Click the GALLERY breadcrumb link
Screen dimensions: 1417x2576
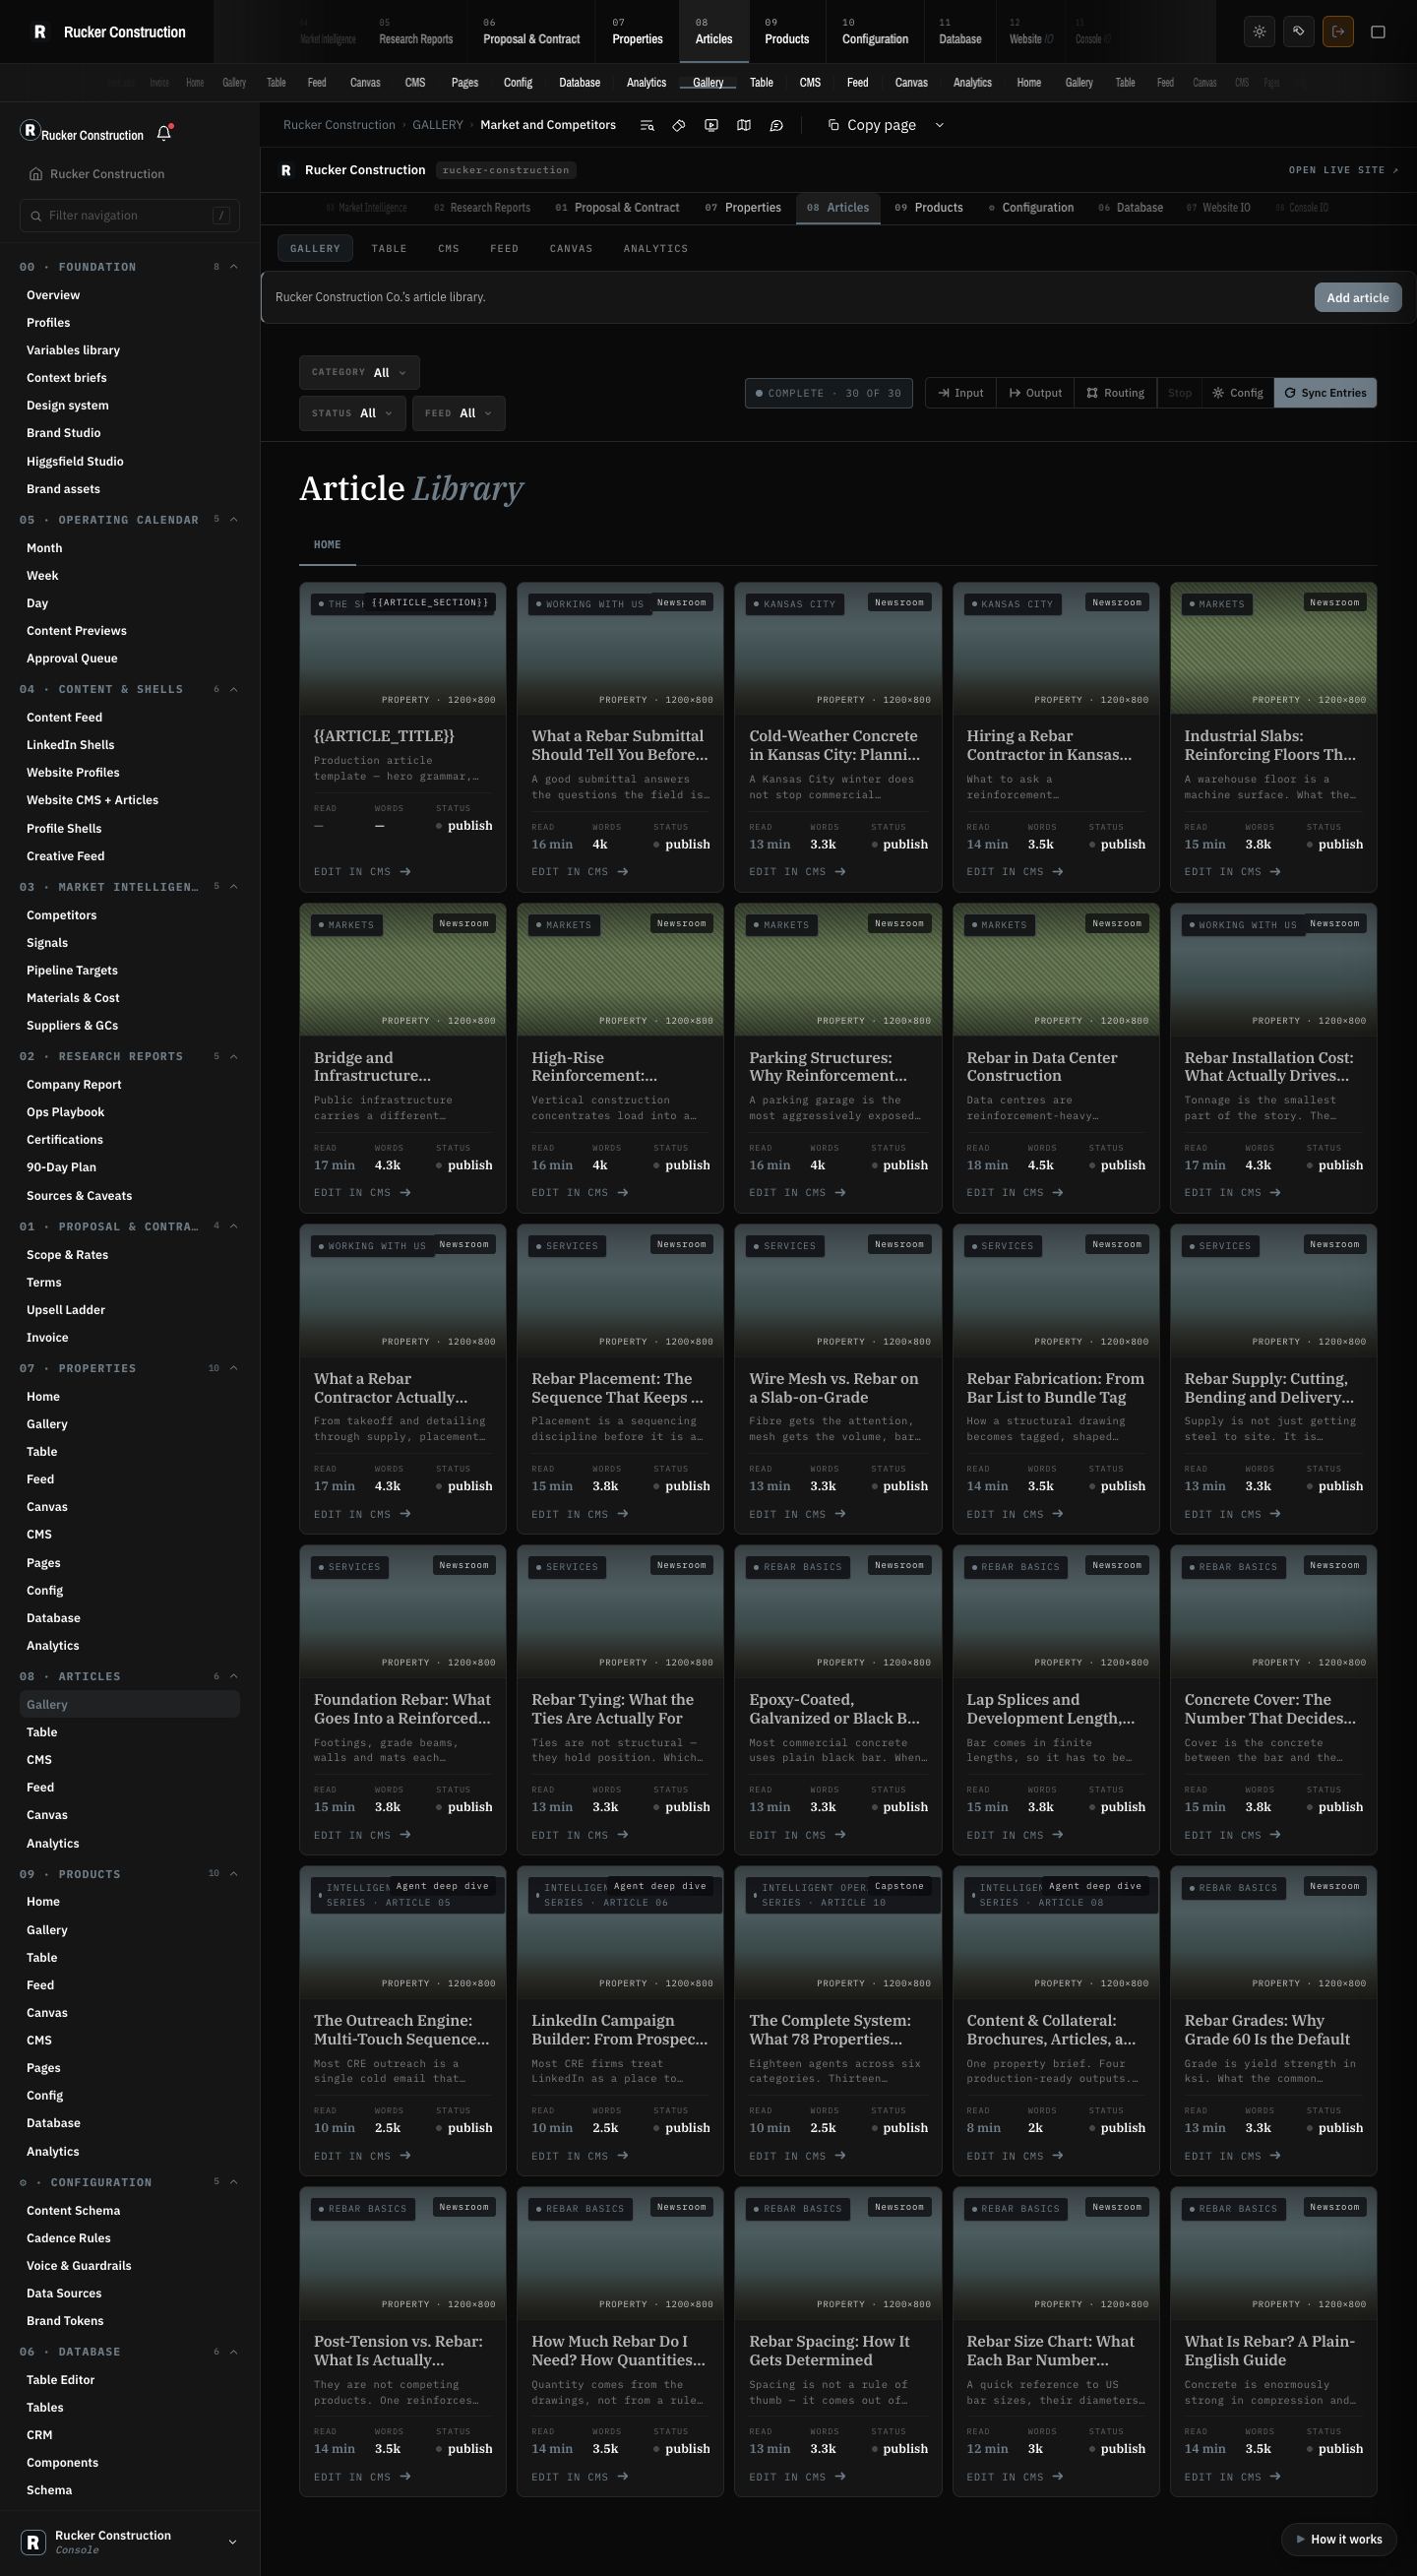click(437, 125)
